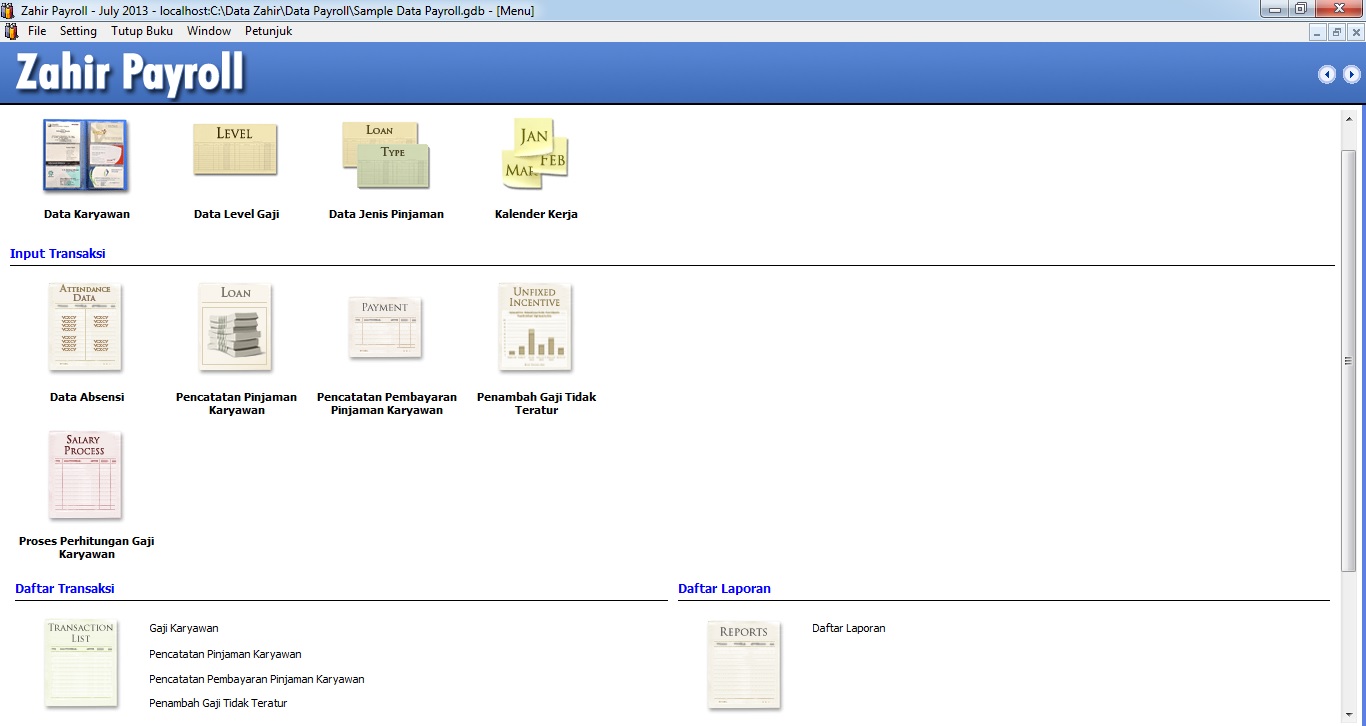
Task: Click the vertical scrollbar down arrow
Action: [1348, 716]
